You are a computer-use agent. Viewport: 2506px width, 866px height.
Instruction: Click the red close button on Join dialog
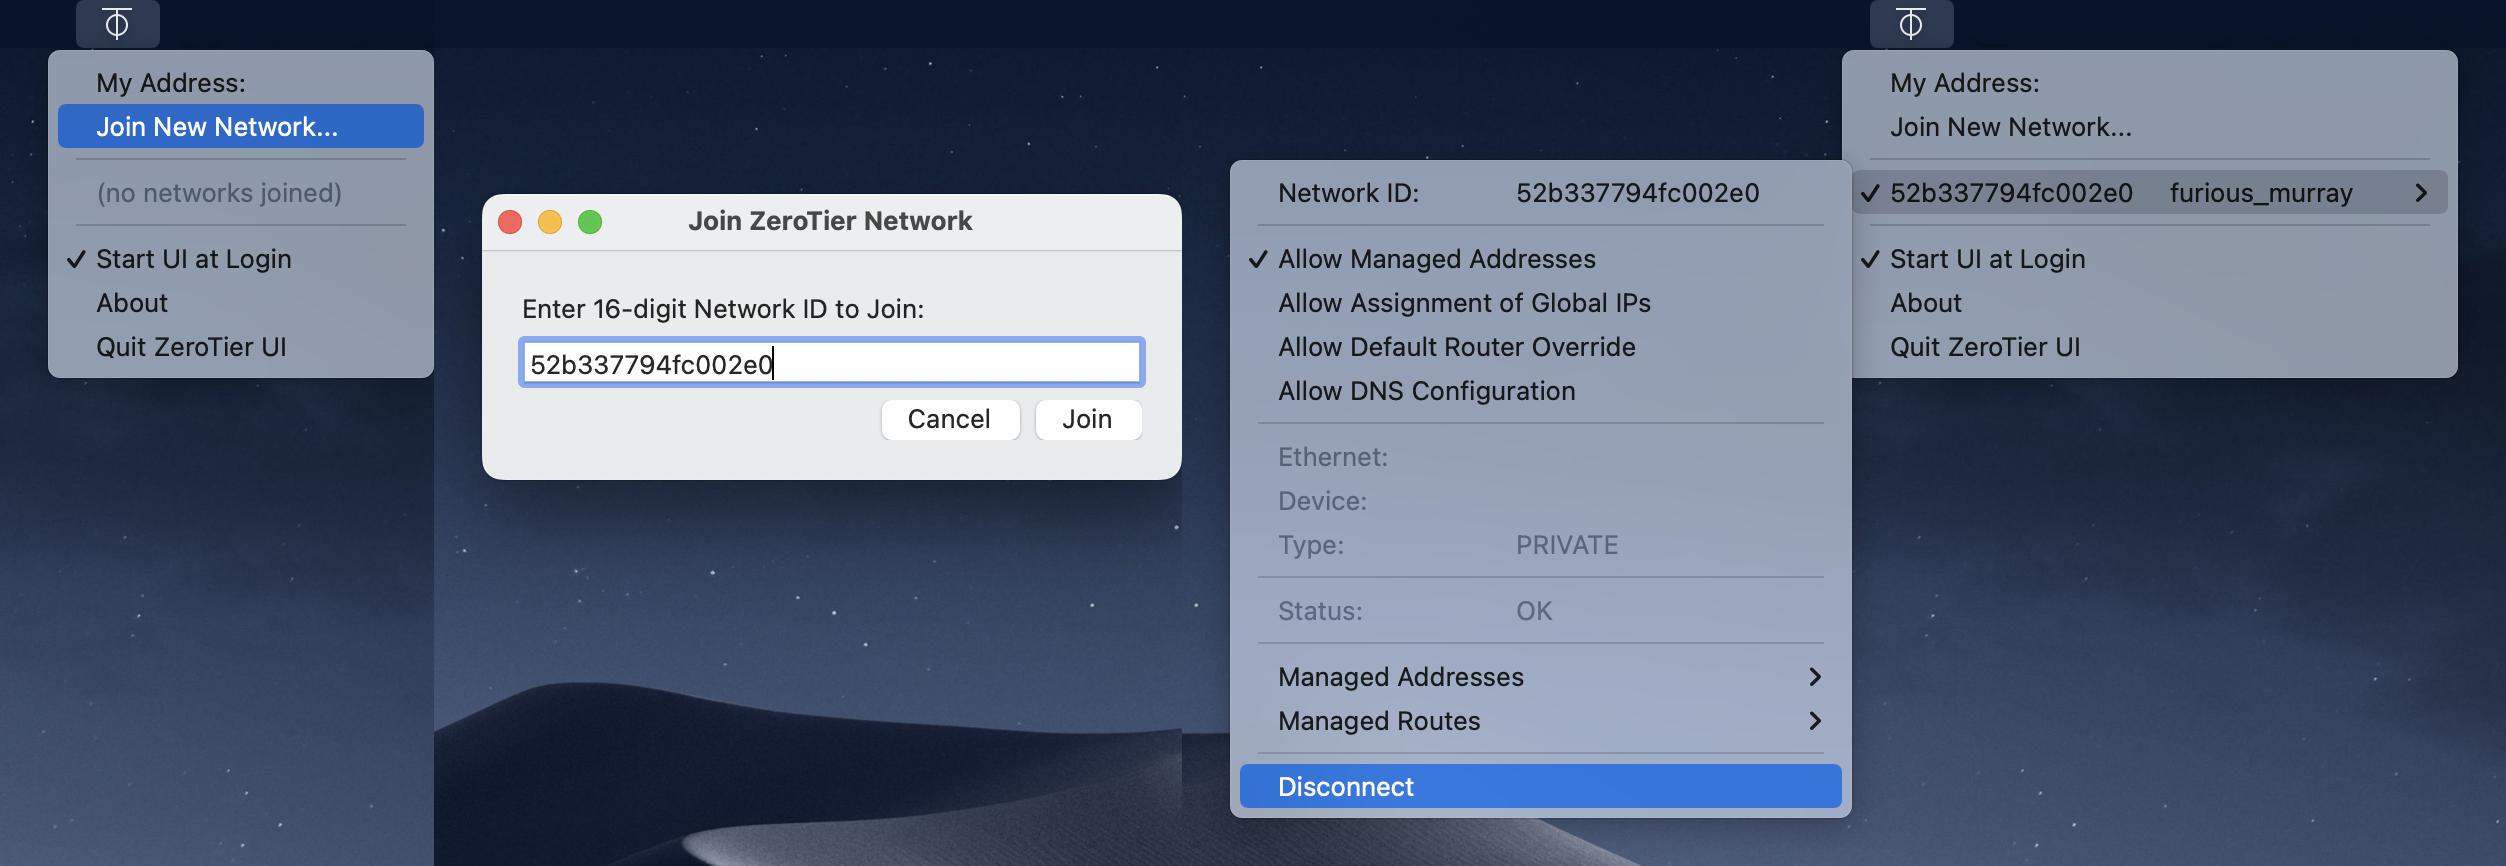(x=510, y=221)
